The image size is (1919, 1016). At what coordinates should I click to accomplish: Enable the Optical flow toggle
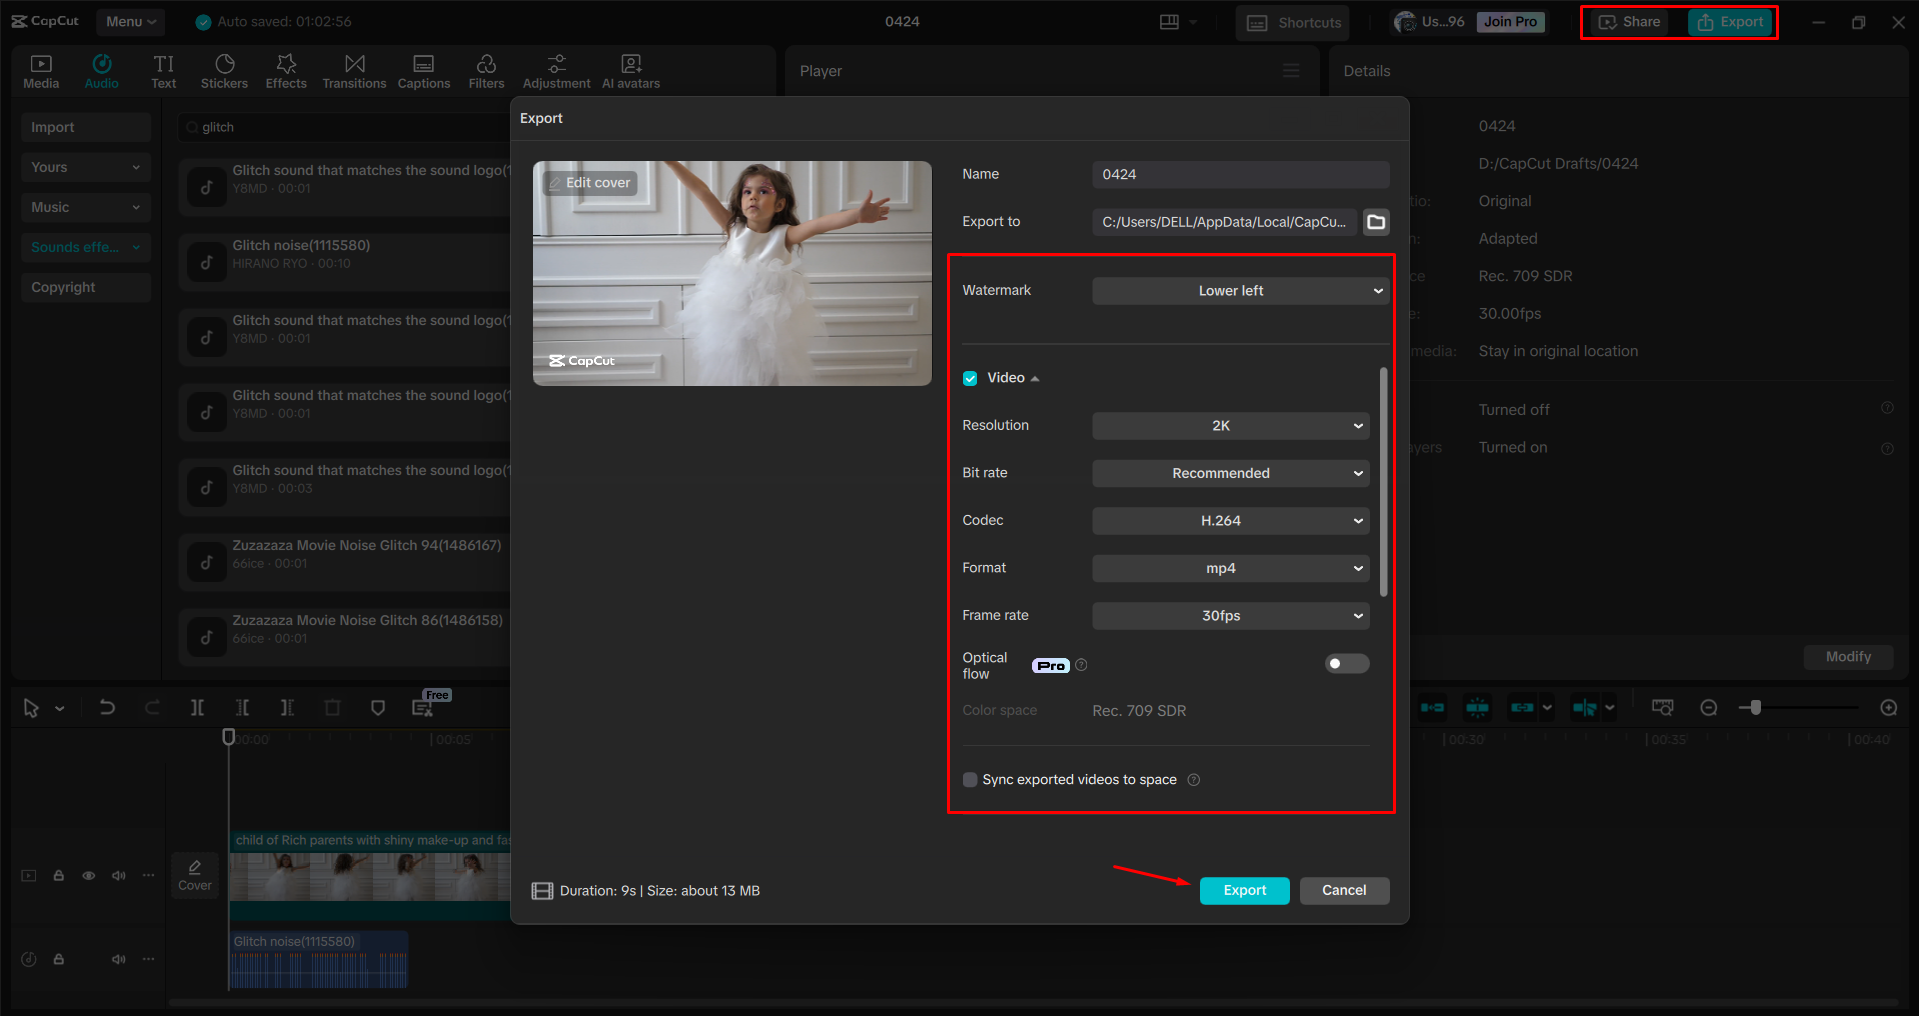click(x=1346, y=663)
